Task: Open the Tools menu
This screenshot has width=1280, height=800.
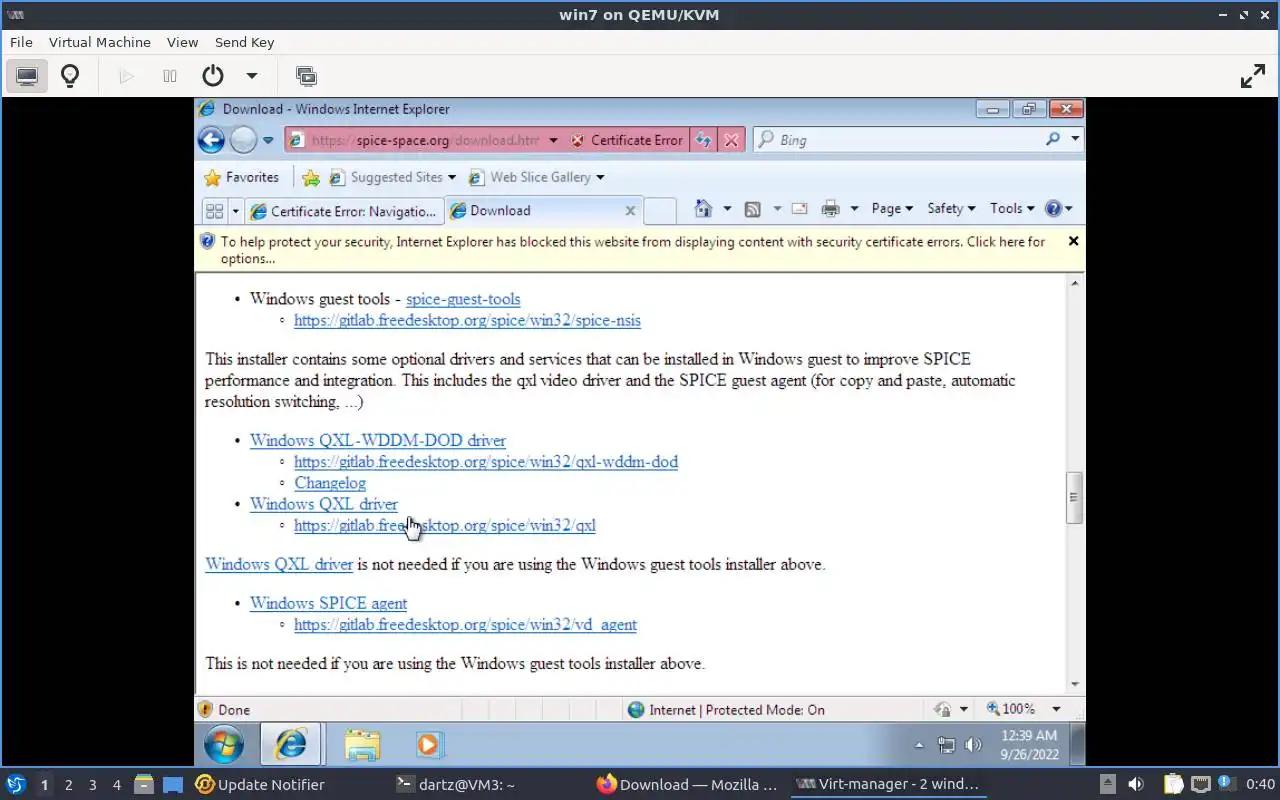Action: click(1012, 208)
